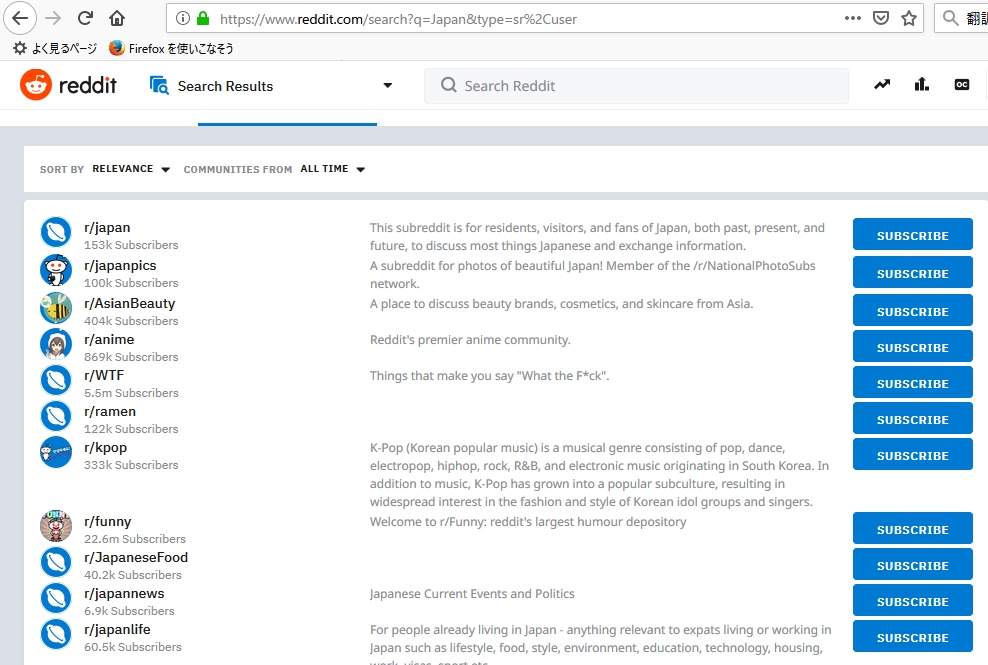This screenshot has width=988, height=665.
Task: Focus the Search Reddit input field
Action: [x=636, y=86]
